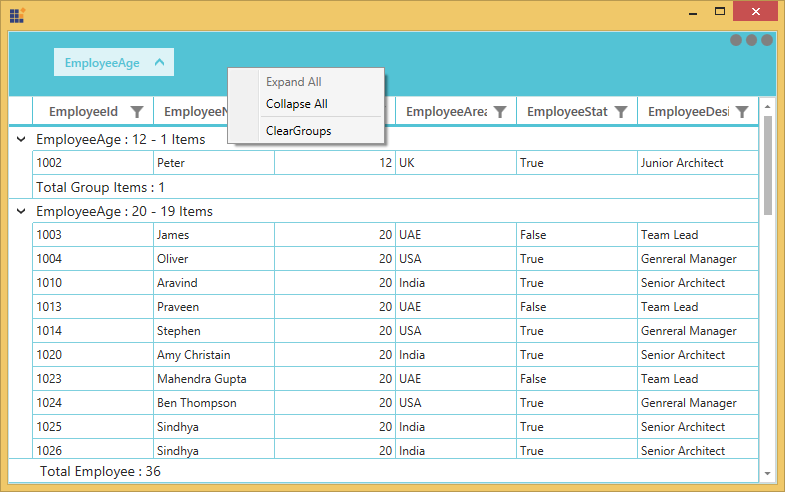The image size is (785, 492).
Task: Select cell with ID 1010
Action: [93, 283]
